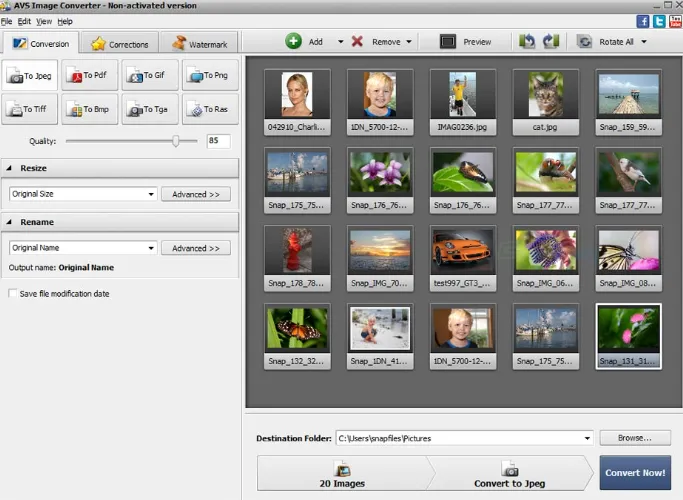Open the View menu

coord(44,21)
